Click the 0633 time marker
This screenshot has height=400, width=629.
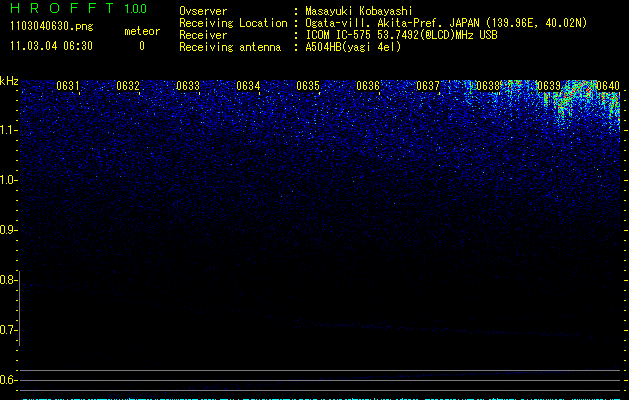click(x=188, y=86)
